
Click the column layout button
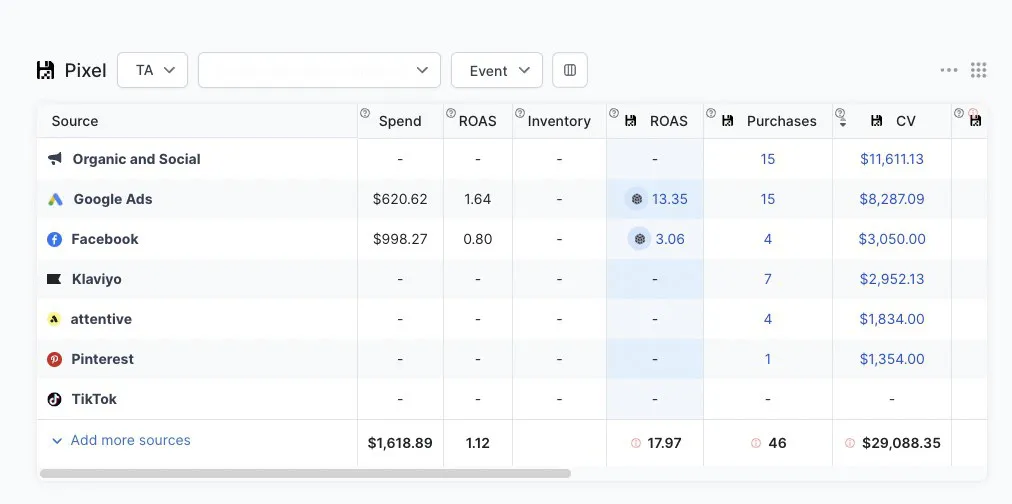point(570,70)
